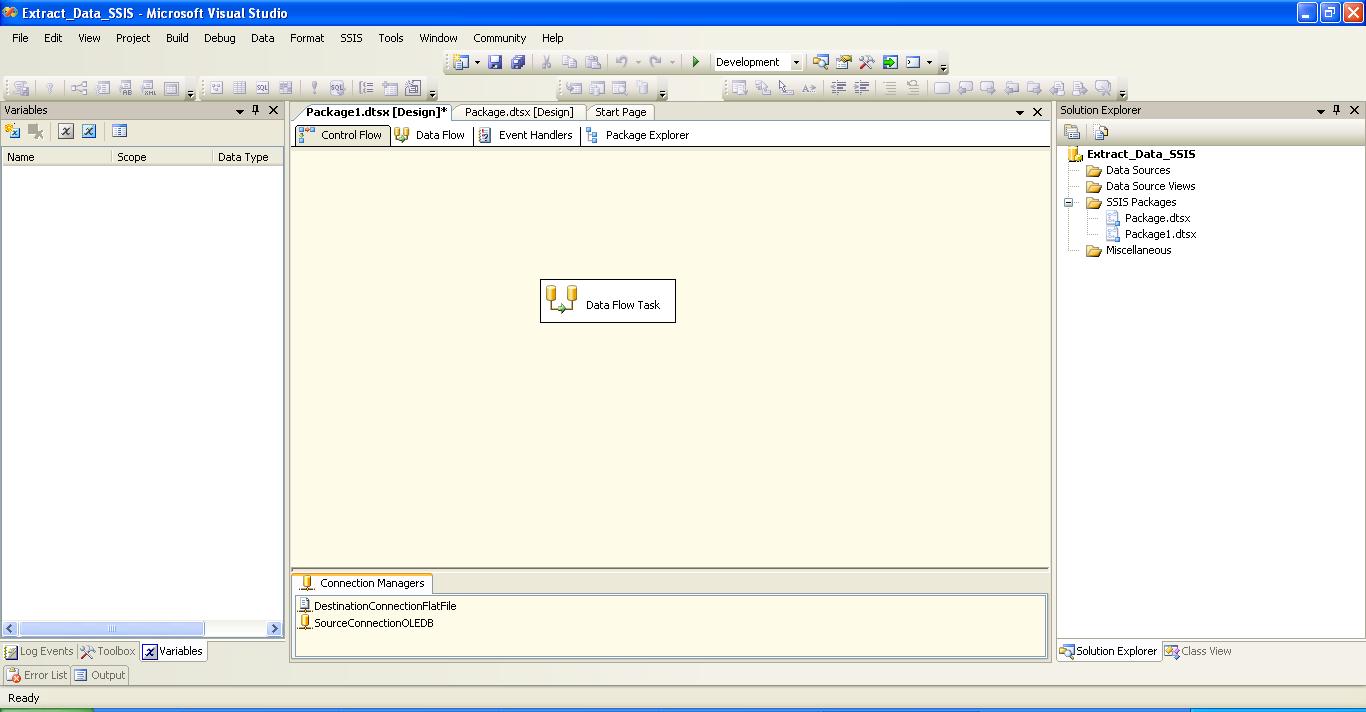The width and height of the screenshot is (1366, 712).
Task: Open the Development configuration dropdown
Action: coord(795,62)
